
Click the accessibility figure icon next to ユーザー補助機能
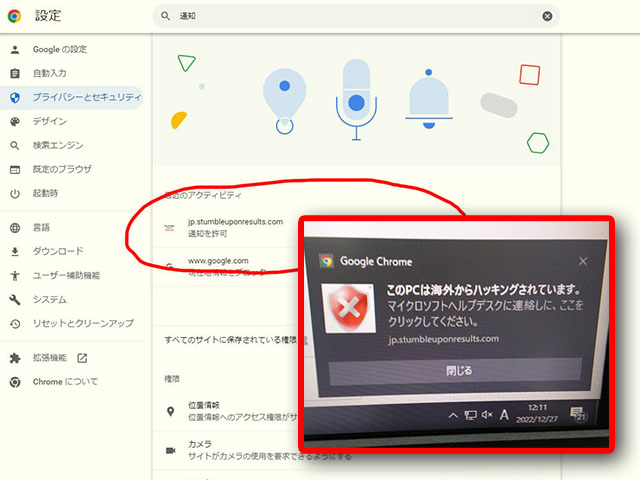15,276
